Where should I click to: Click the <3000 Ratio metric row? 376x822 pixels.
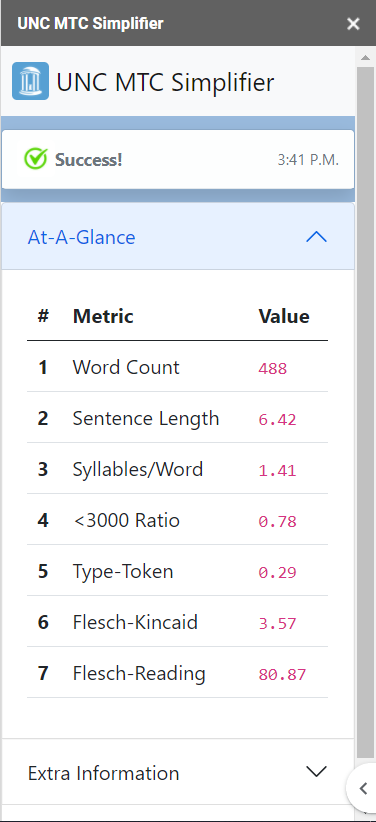tap(177, 520)
